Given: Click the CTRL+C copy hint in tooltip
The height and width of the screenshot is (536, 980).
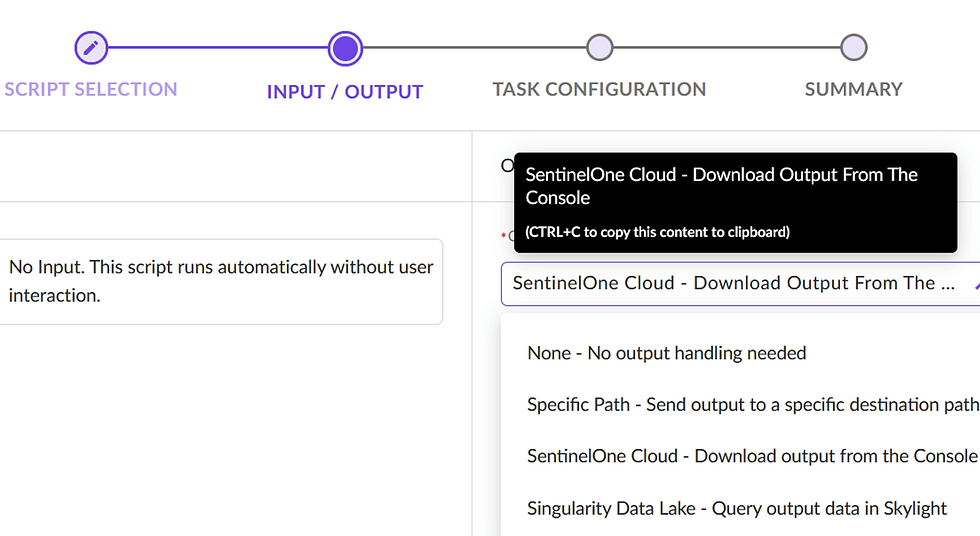Looking at the screenshot, I should tap(657, 232).
